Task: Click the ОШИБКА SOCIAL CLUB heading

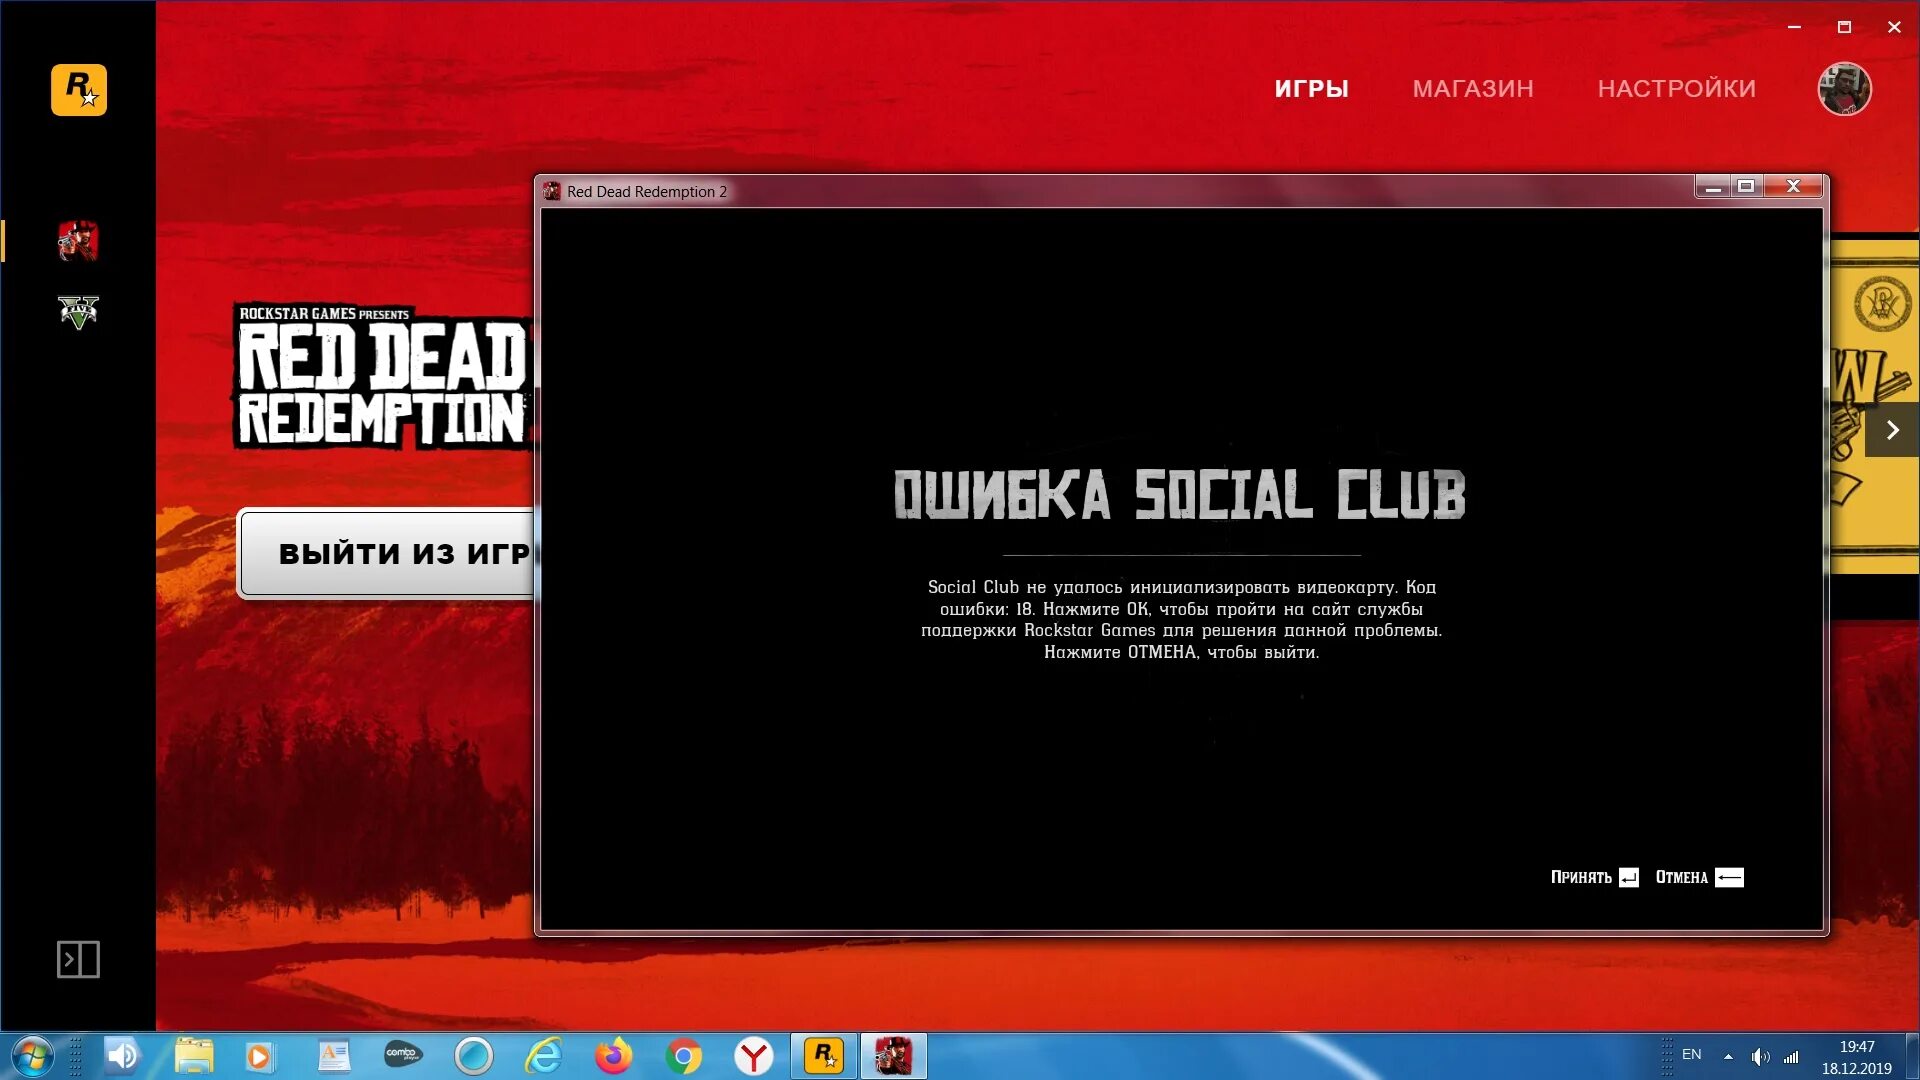Action: tap(1180, 494)
